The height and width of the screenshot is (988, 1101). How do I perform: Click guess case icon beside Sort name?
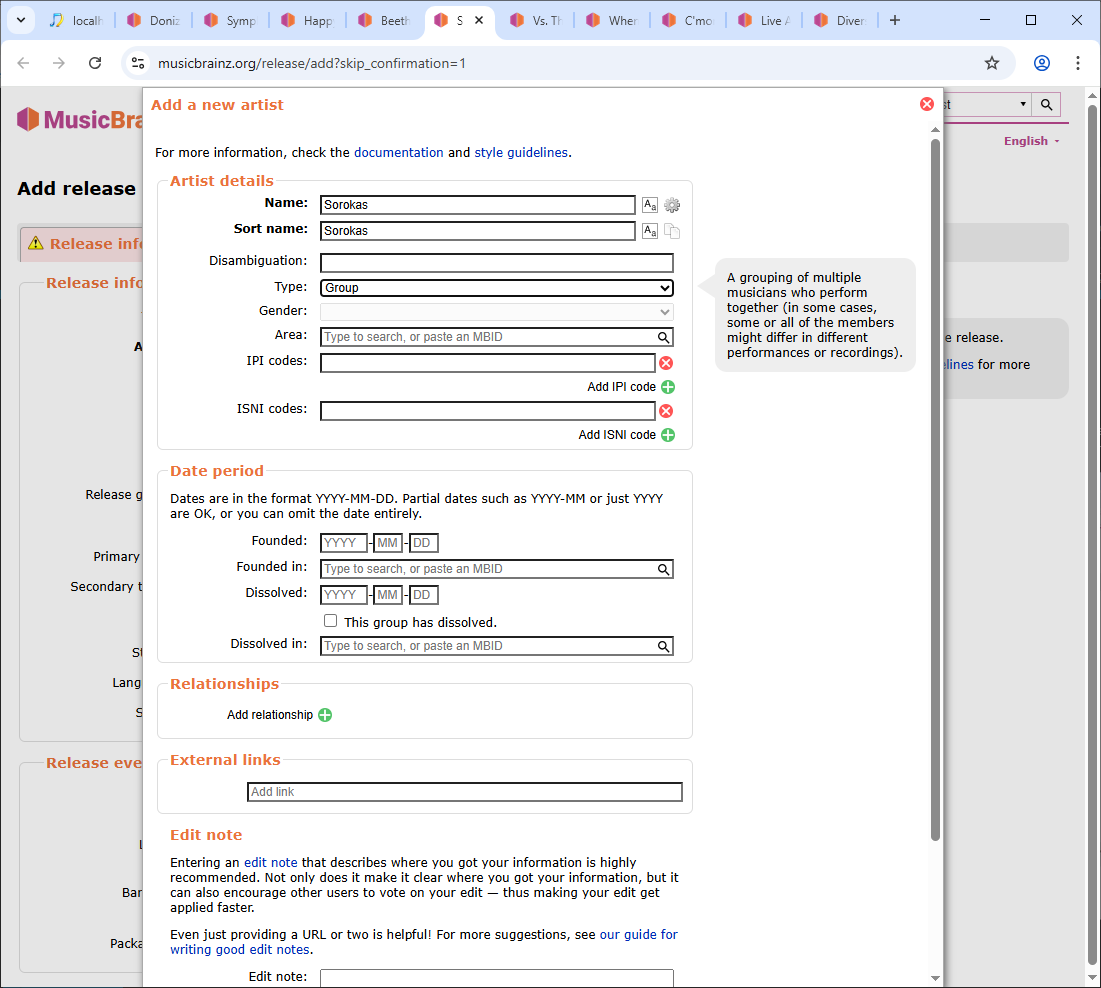click(x=650, y=231)
